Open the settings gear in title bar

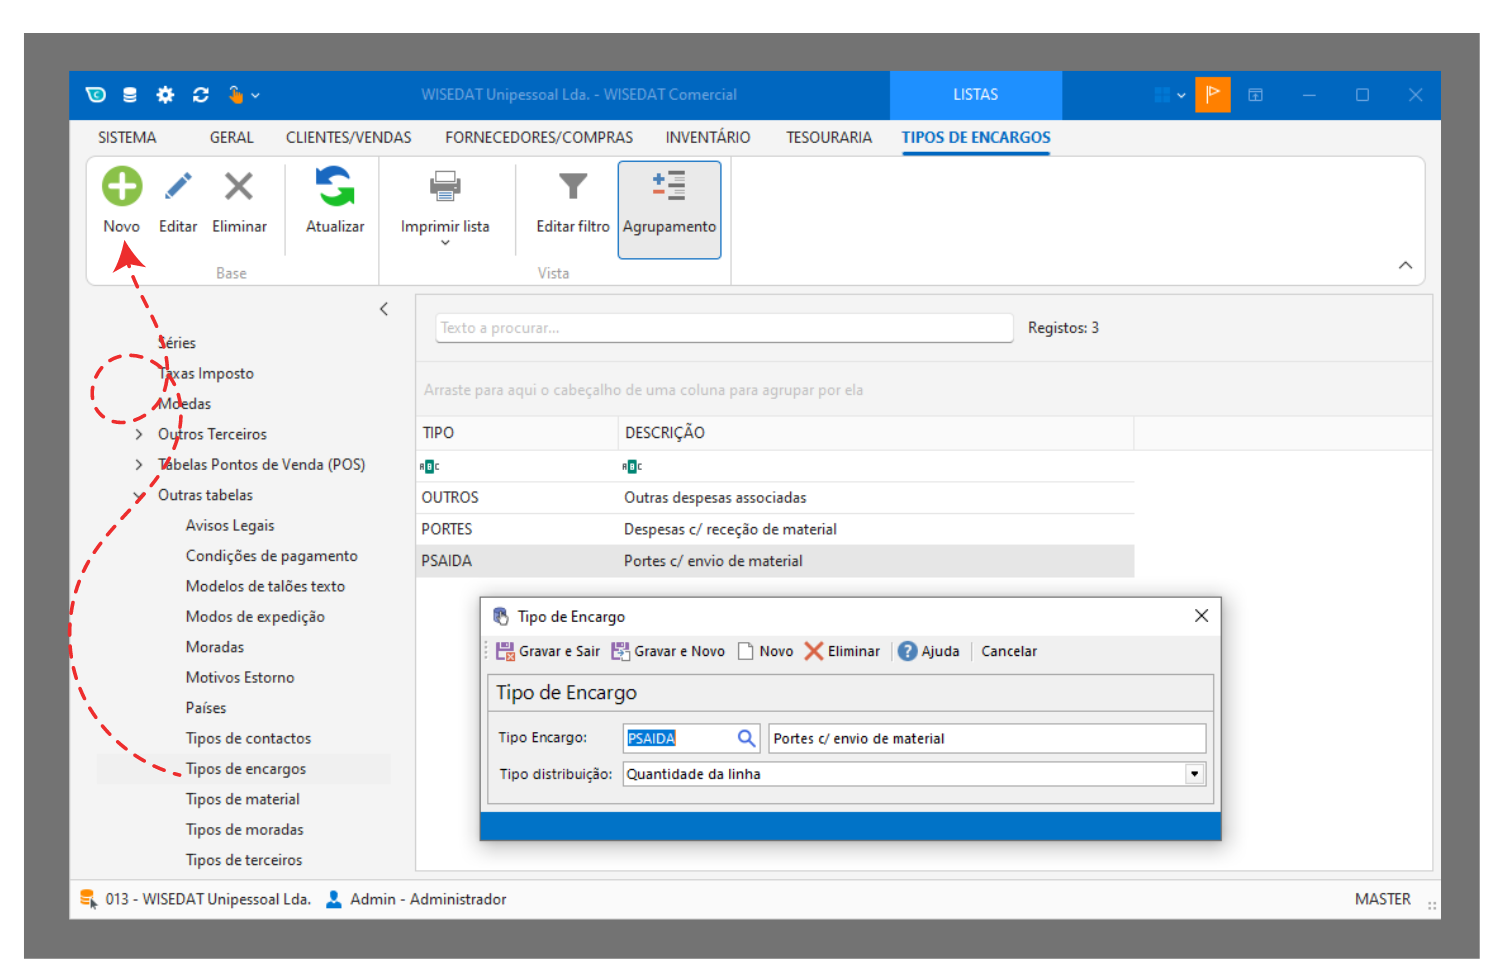tap(165, 95)
